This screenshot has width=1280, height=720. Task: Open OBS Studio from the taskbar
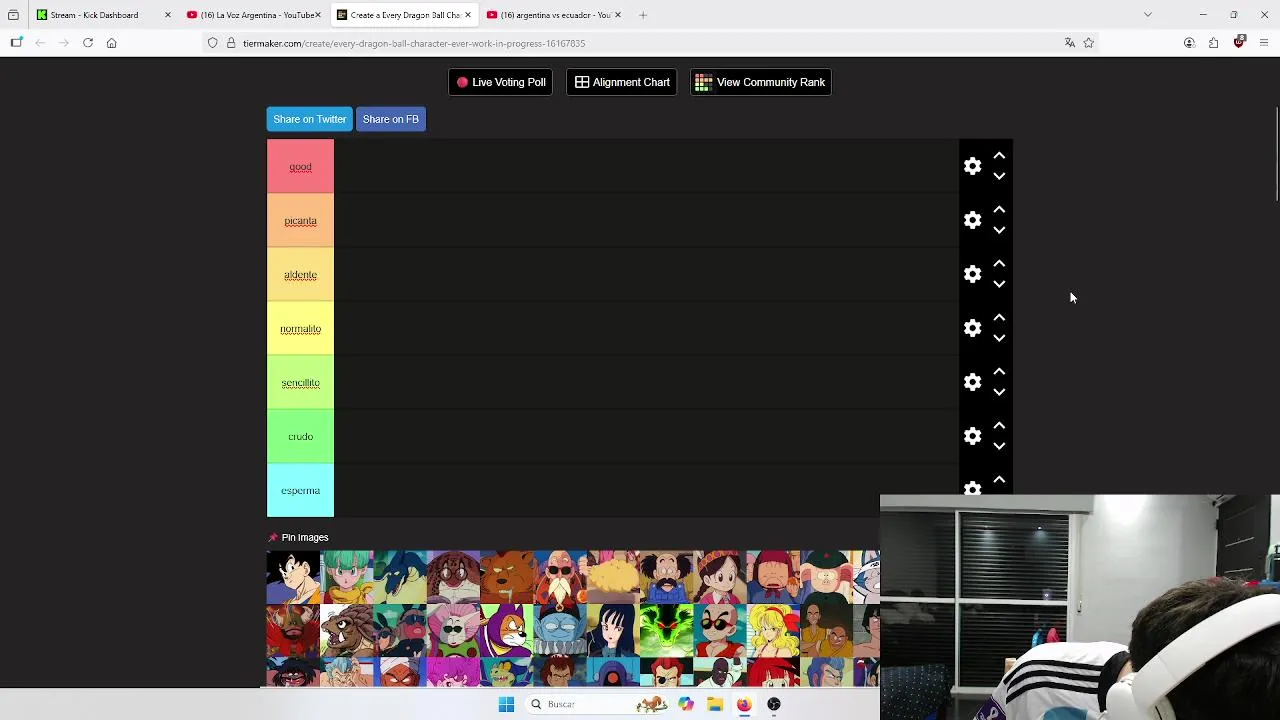[774, 704]
